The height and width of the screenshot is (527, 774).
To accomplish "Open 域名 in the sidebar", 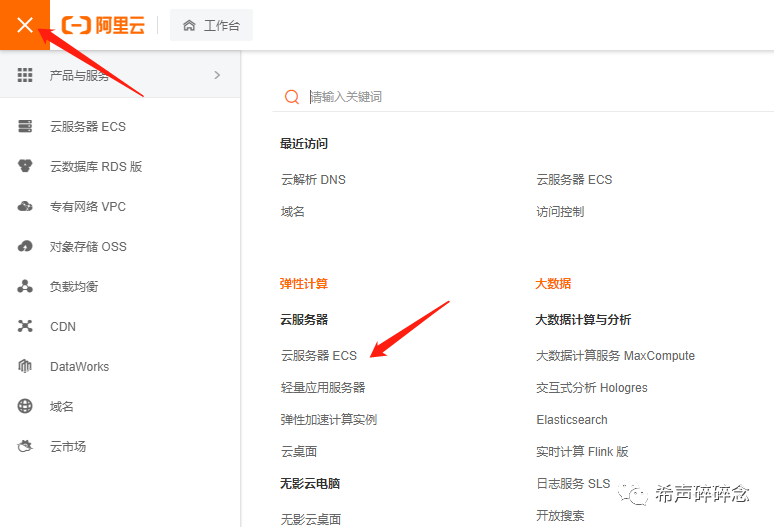I will coord(62,407).
